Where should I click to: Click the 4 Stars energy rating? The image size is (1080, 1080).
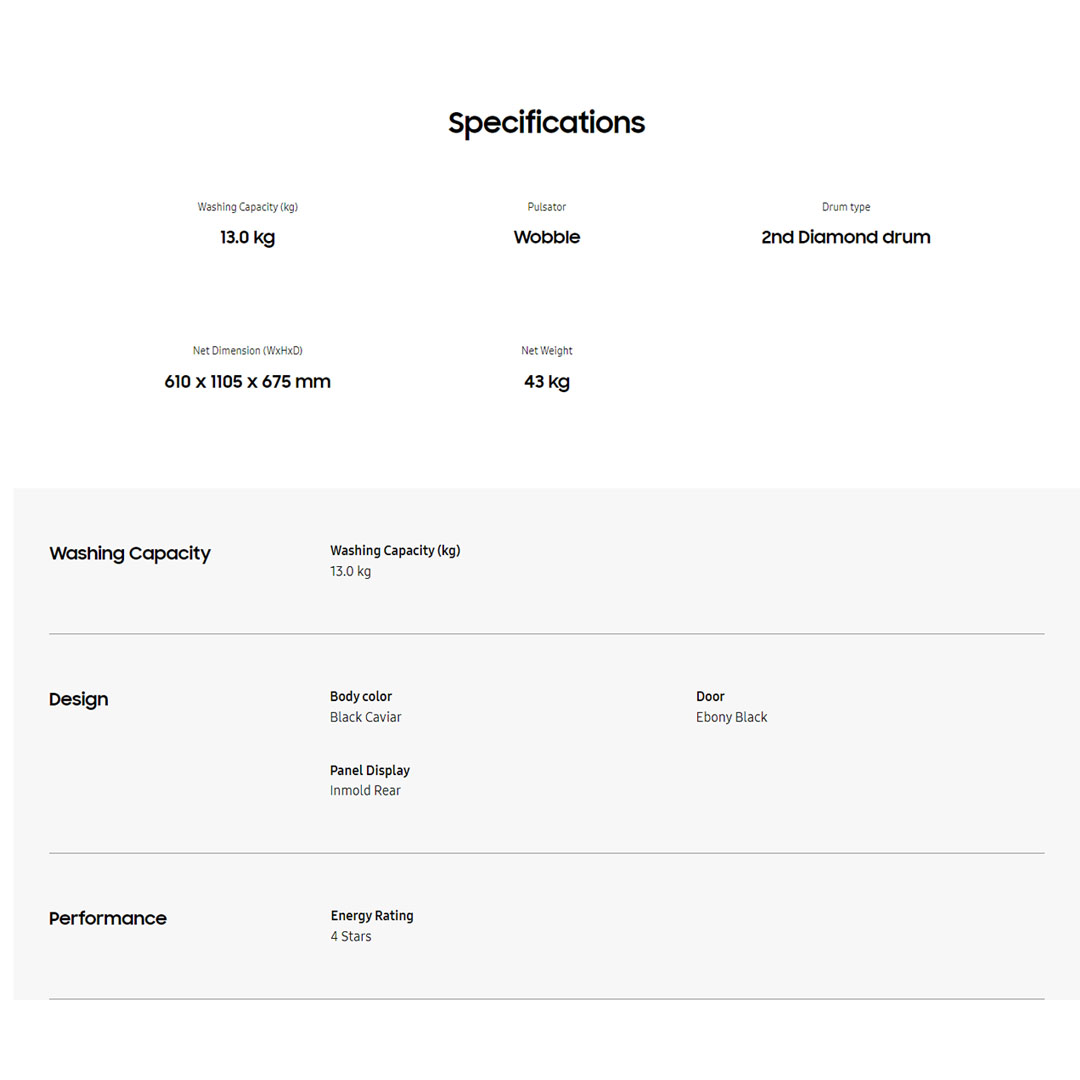point(350,937)
